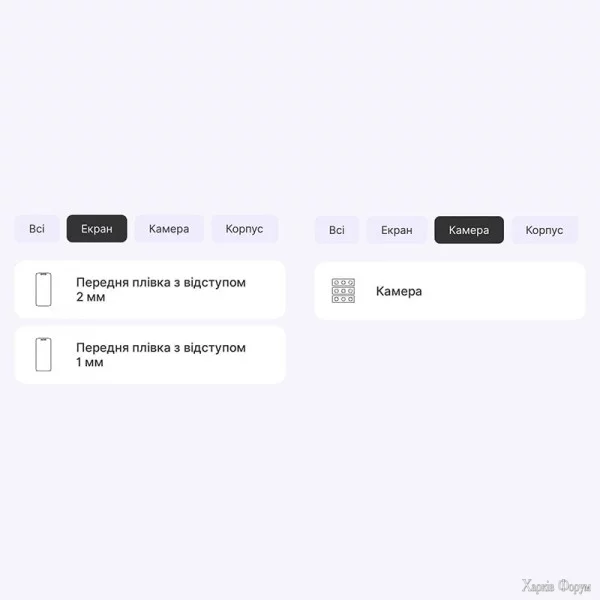Click the phone icon for 2 мм film
Image resolution: width=600 pixels, height=600 pixels.
click(x=43, y=290)
